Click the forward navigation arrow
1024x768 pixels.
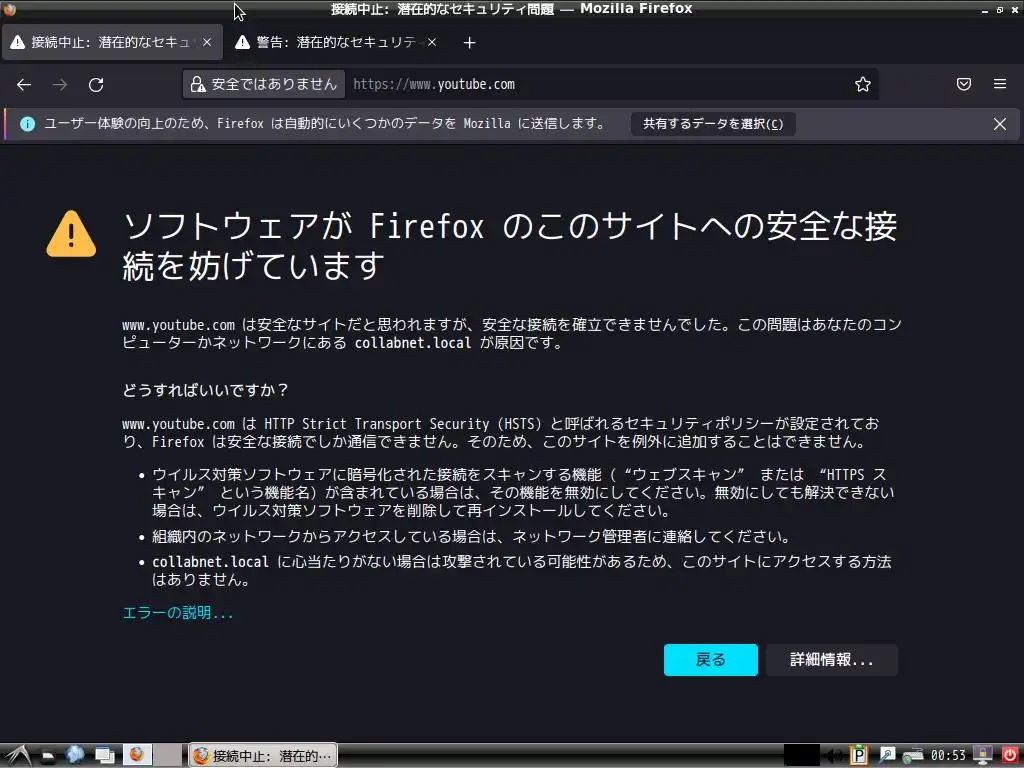pyautogui.click(x=60, y=84)
